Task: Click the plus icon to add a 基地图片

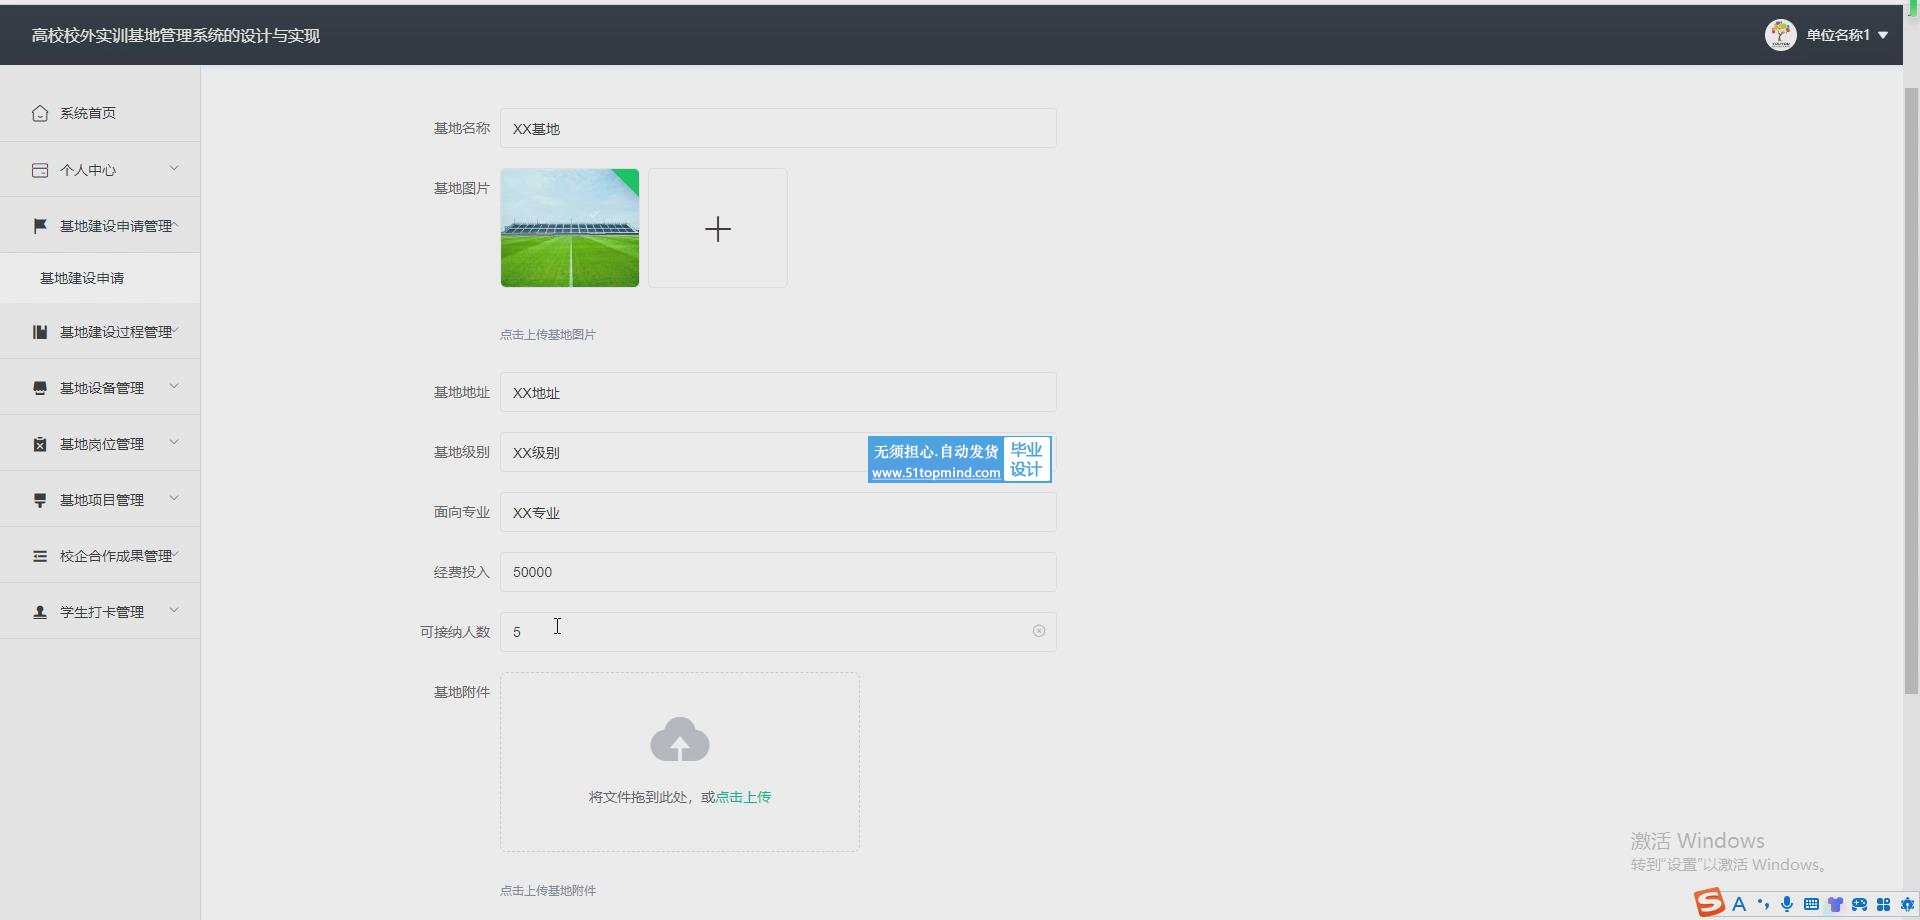Action: [x=718, y=229]
